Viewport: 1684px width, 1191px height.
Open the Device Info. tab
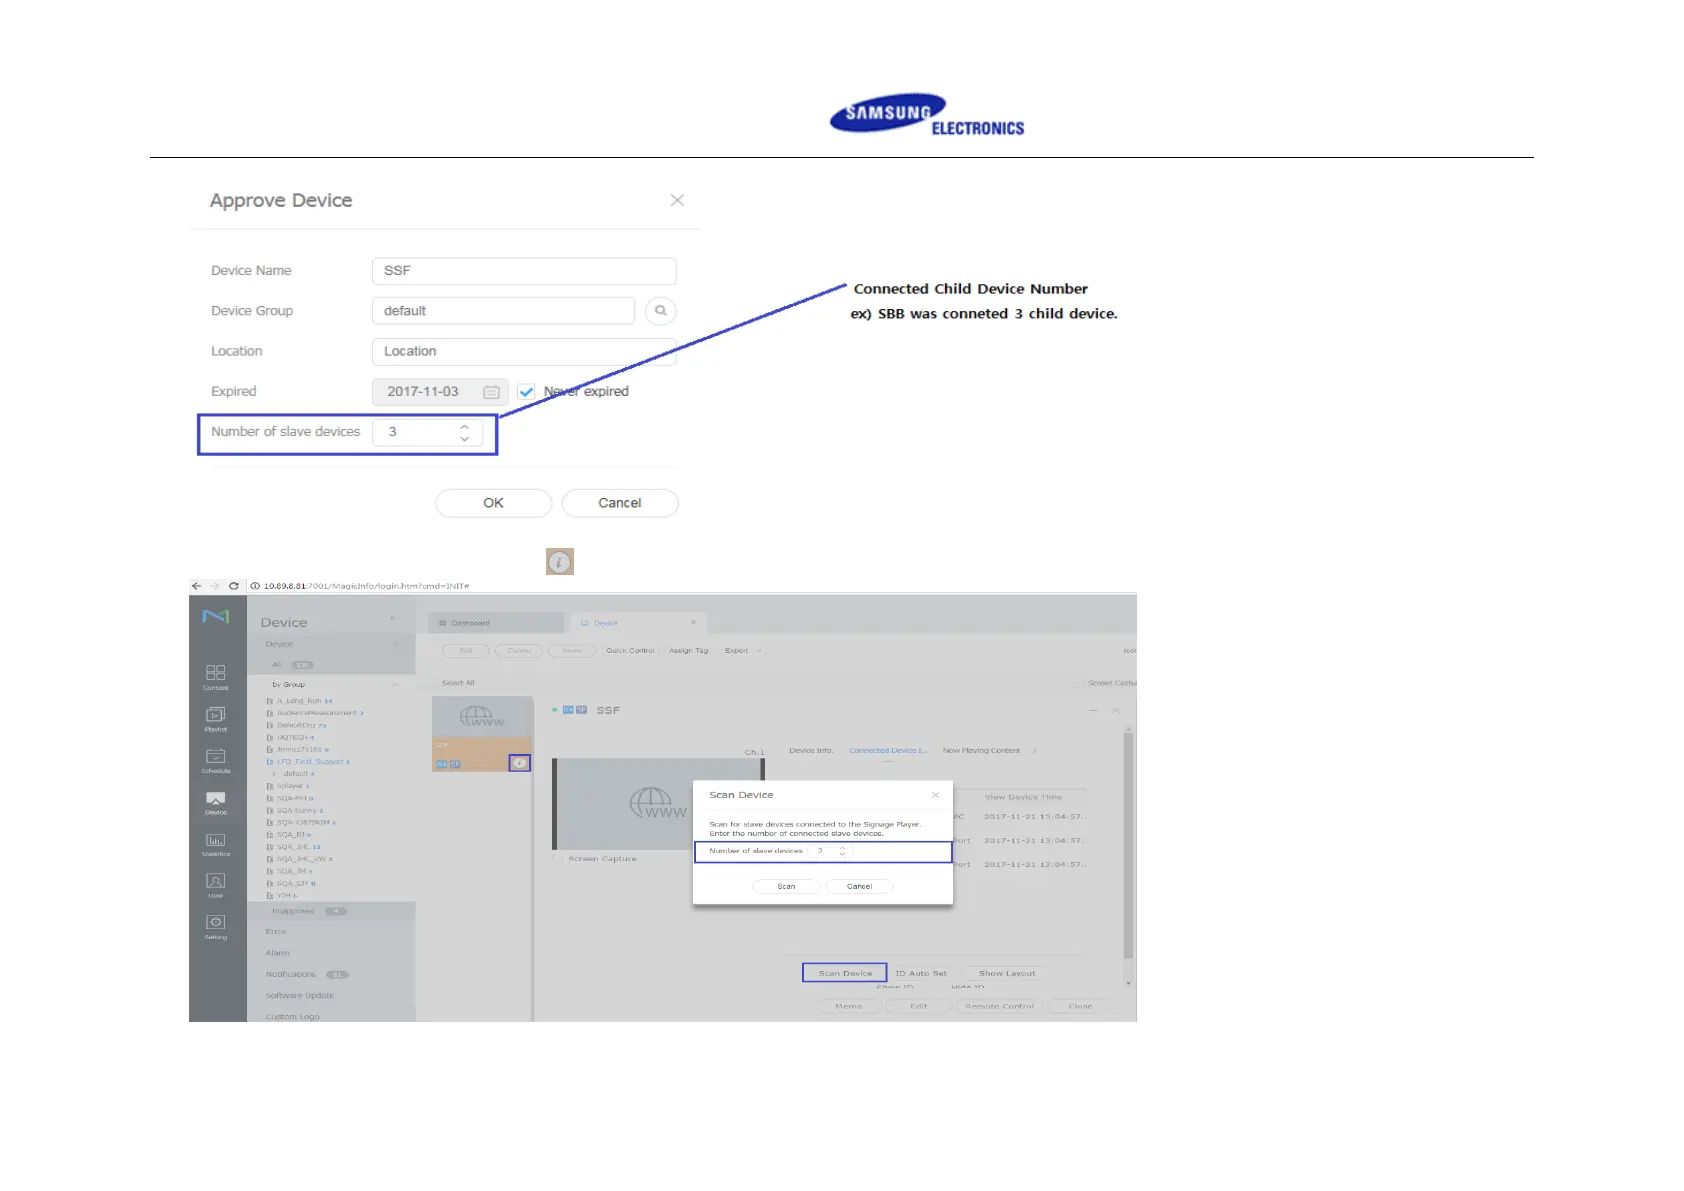(x=811, y=750)
